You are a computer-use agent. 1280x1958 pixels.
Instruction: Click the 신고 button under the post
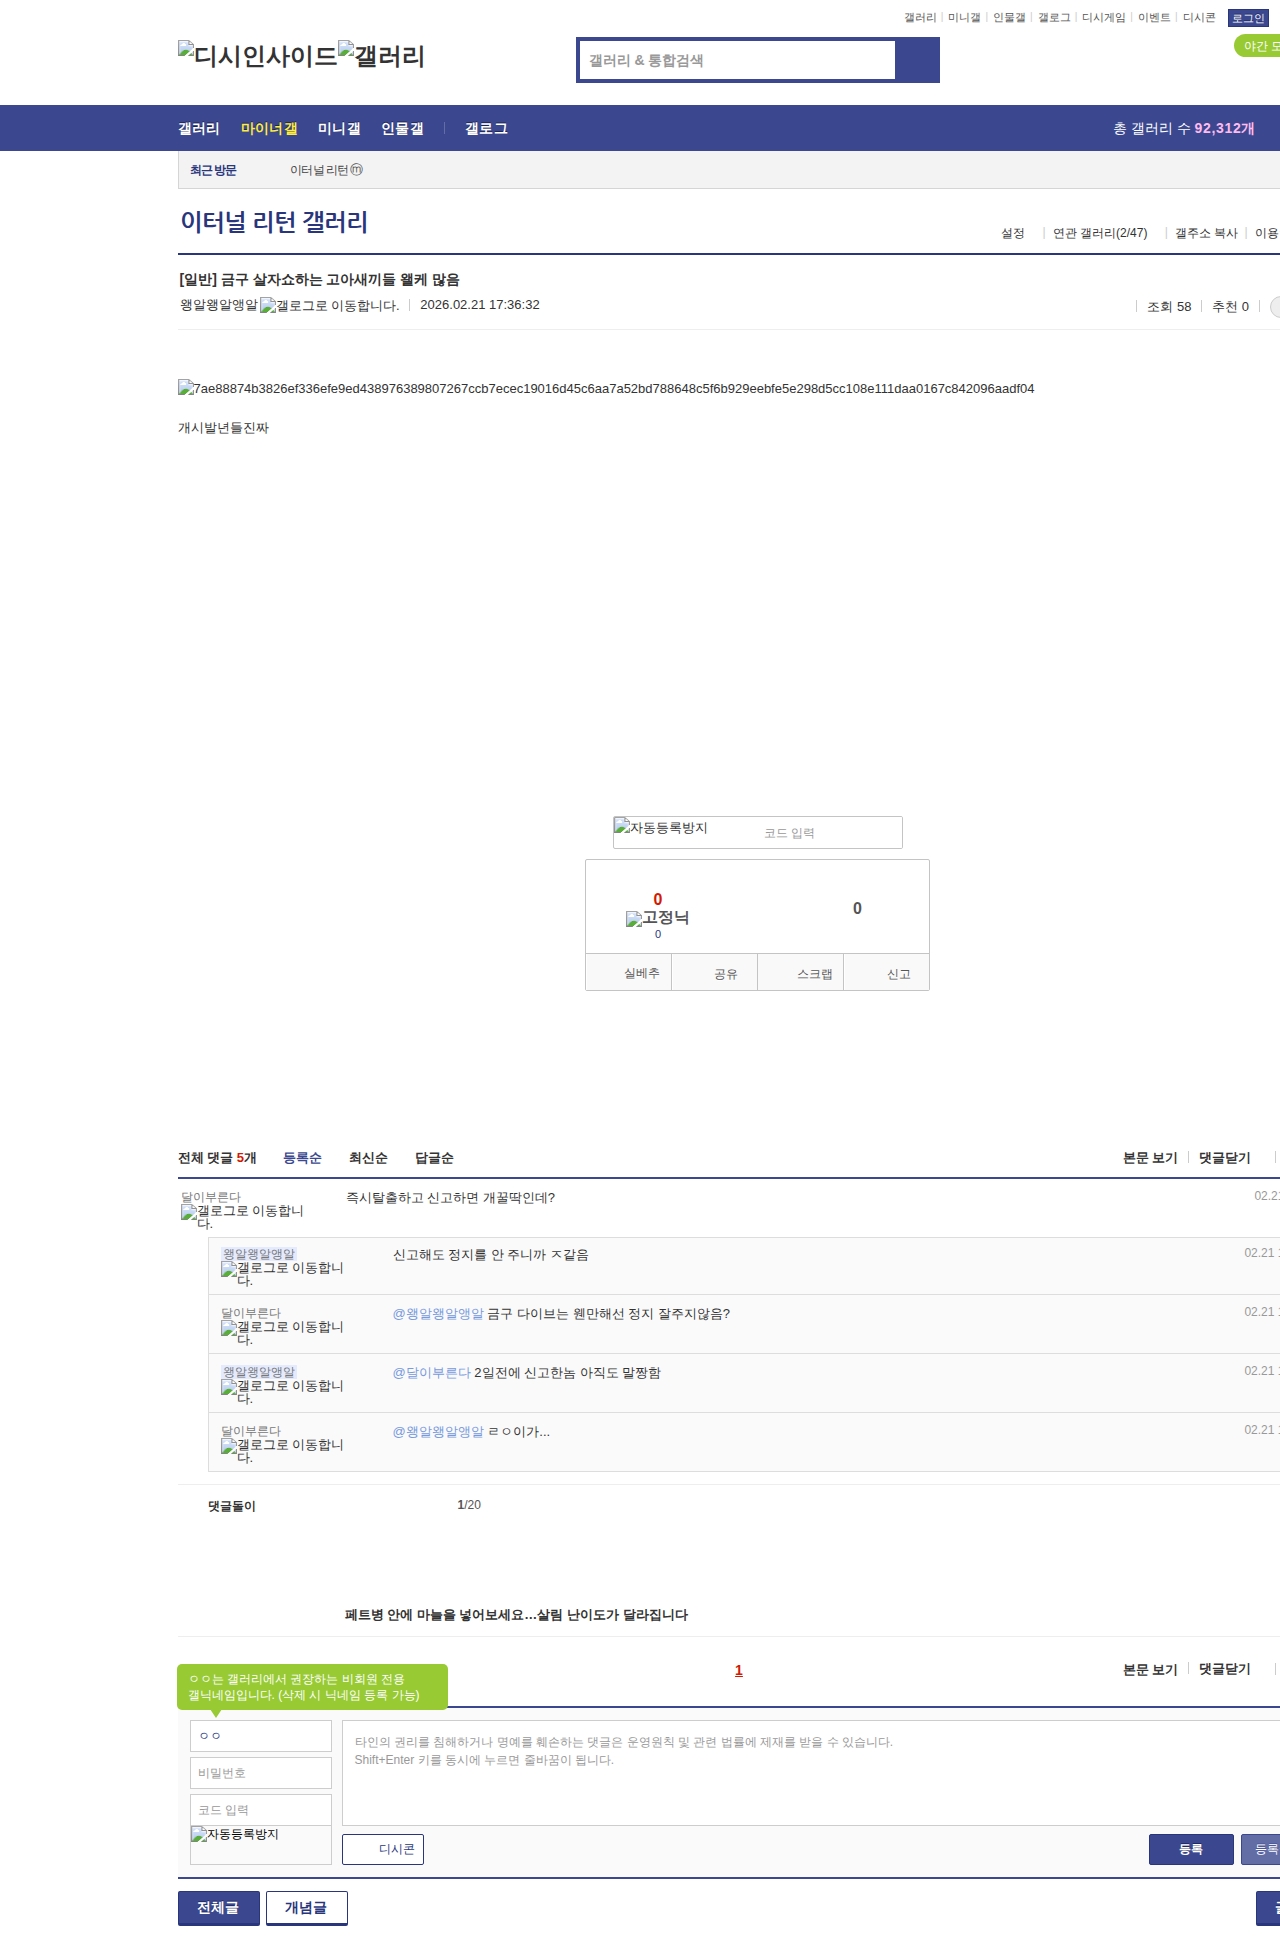click(x=887, y=973)
